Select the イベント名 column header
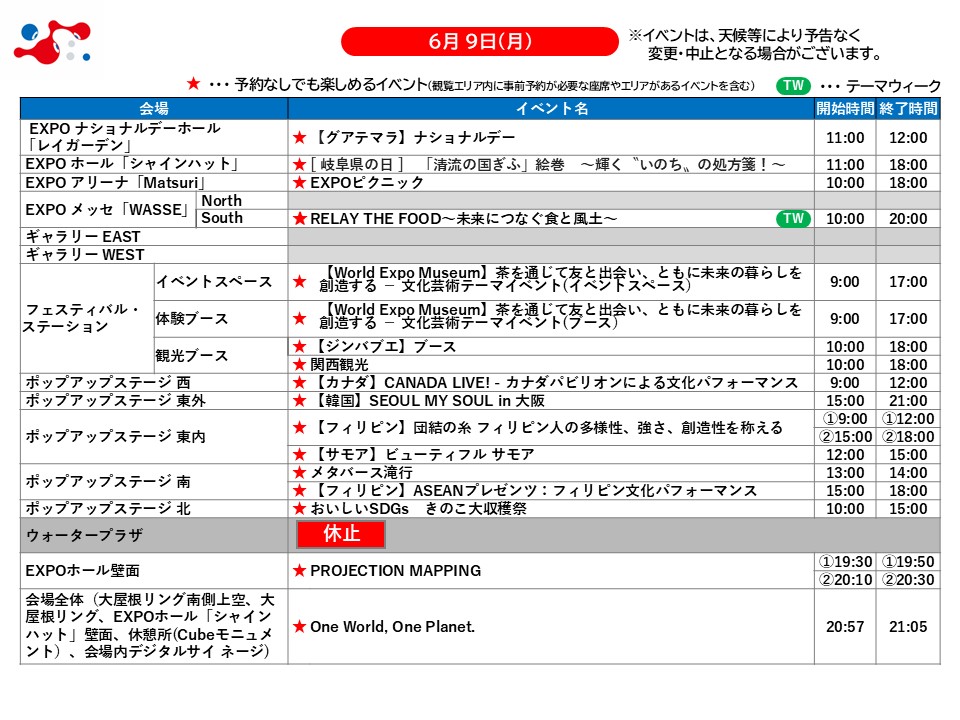Image resolution: width=960 pixels, height=720 pixels. [551, 108]
